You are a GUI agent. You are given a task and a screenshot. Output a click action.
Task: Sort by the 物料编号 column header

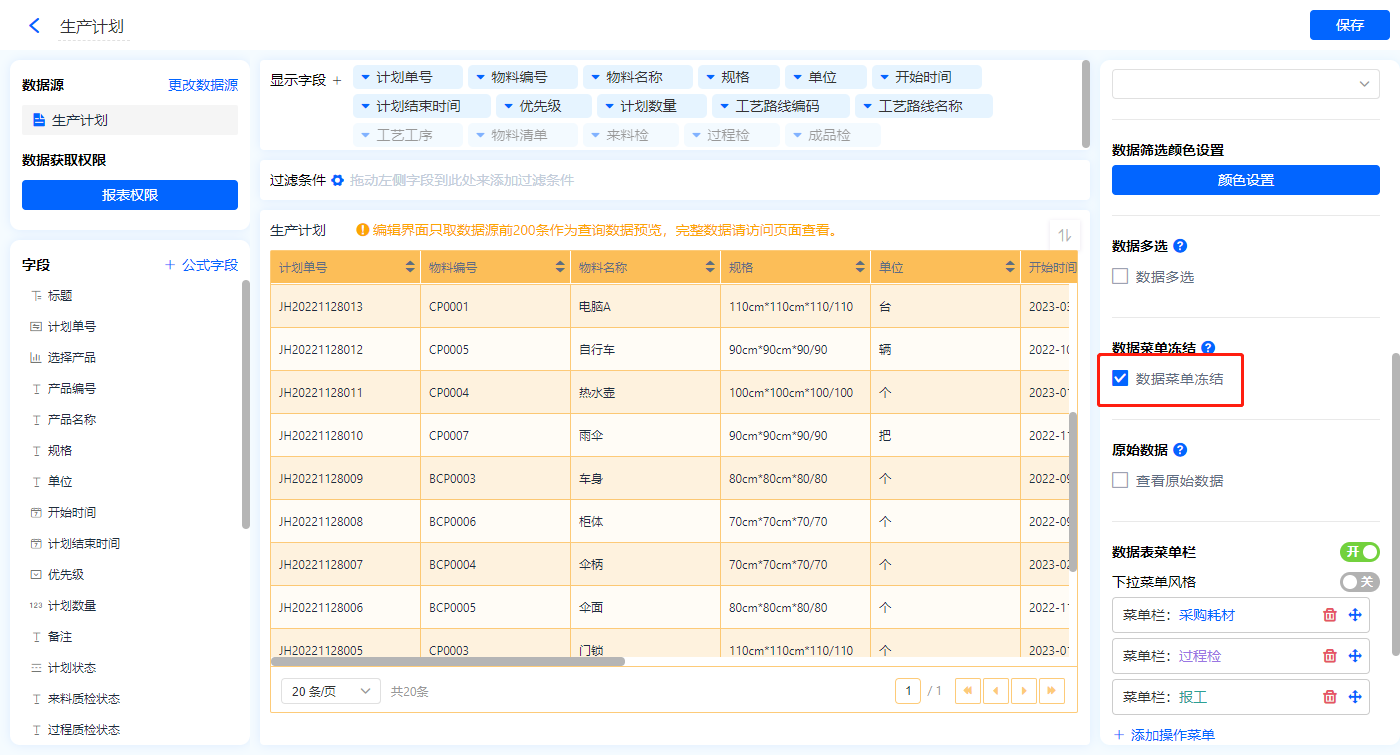coord(559,268)
